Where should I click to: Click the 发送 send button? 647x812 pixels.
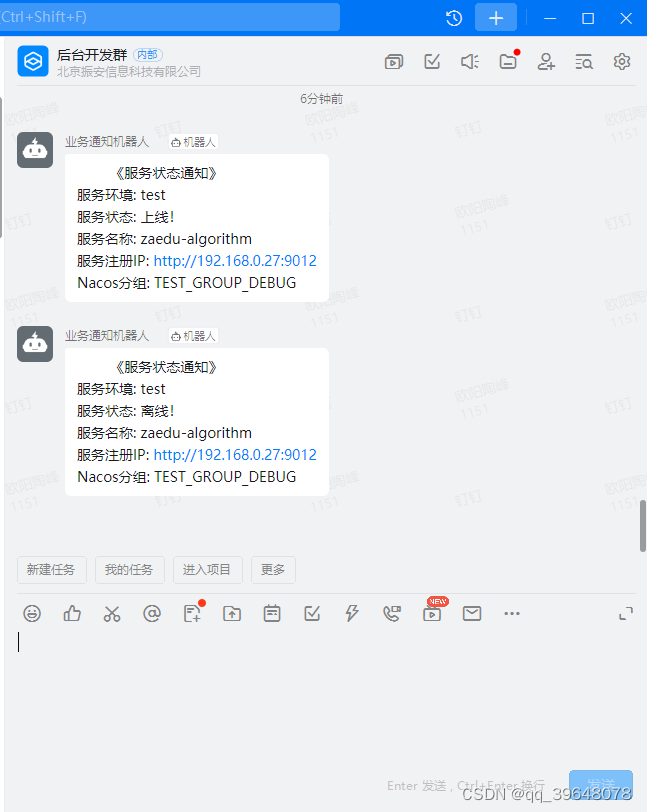(601, 784)
